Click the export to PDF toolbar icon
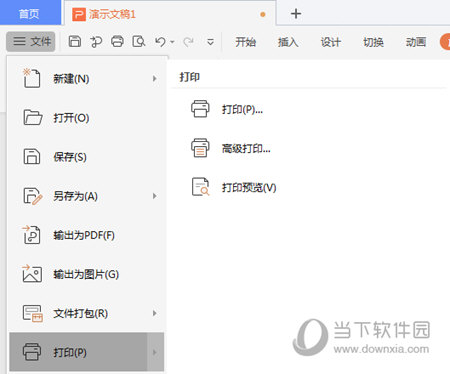Image resolution: width=450 pixels, height=374 pixels. [x=96, y=42]
